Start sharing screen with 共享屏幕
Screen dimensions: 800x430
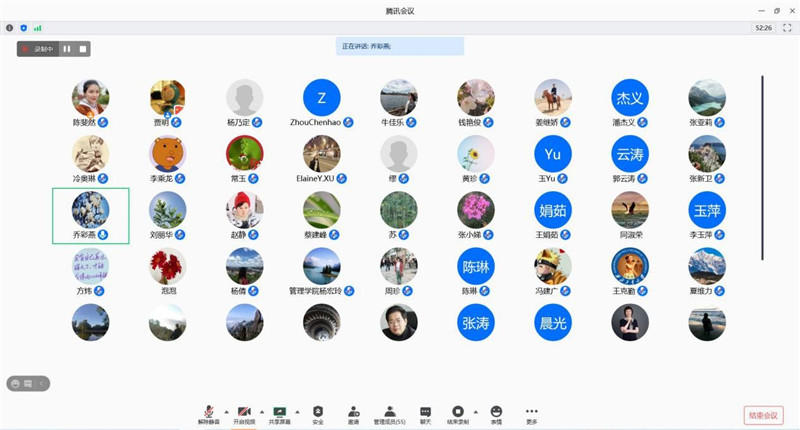click(x=279, y=413)
